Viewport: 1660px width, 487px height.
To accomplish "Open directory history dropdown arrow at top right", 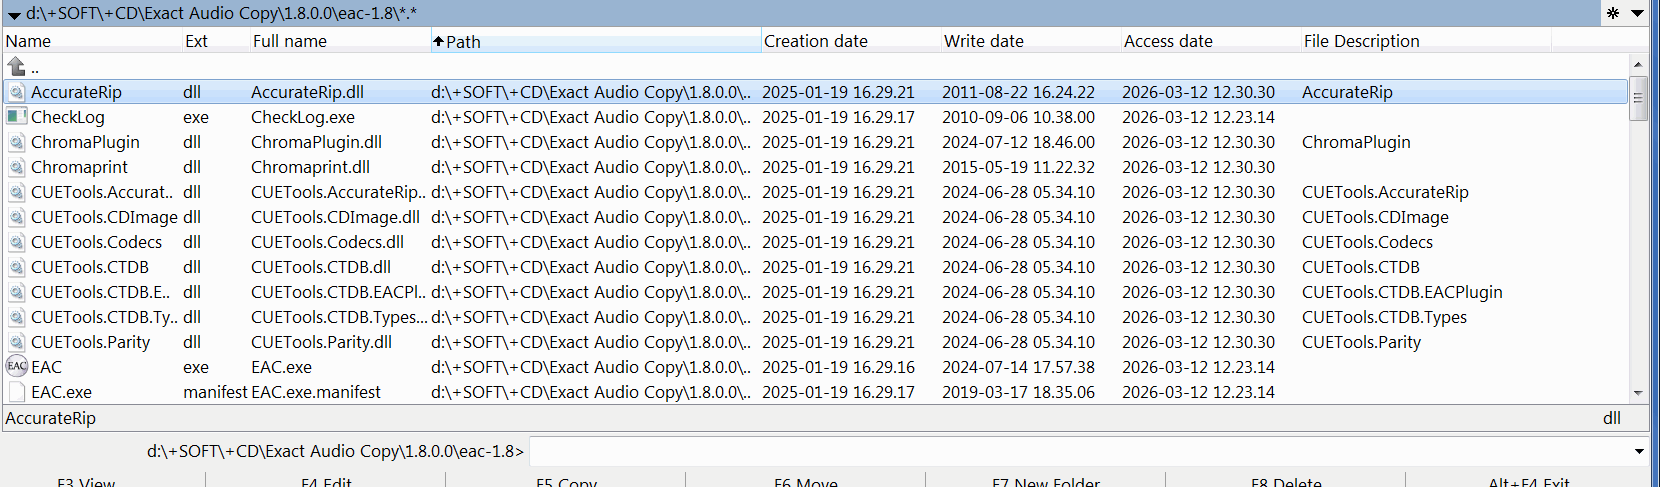I will [1637, 13].
